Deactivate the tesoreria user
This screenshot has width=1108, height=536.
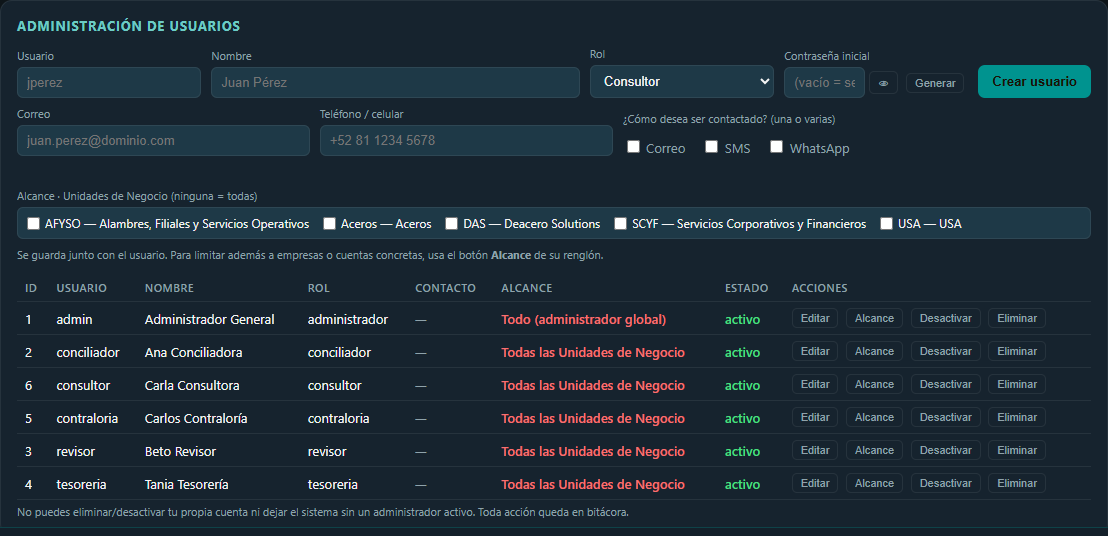tap(945, 483)
